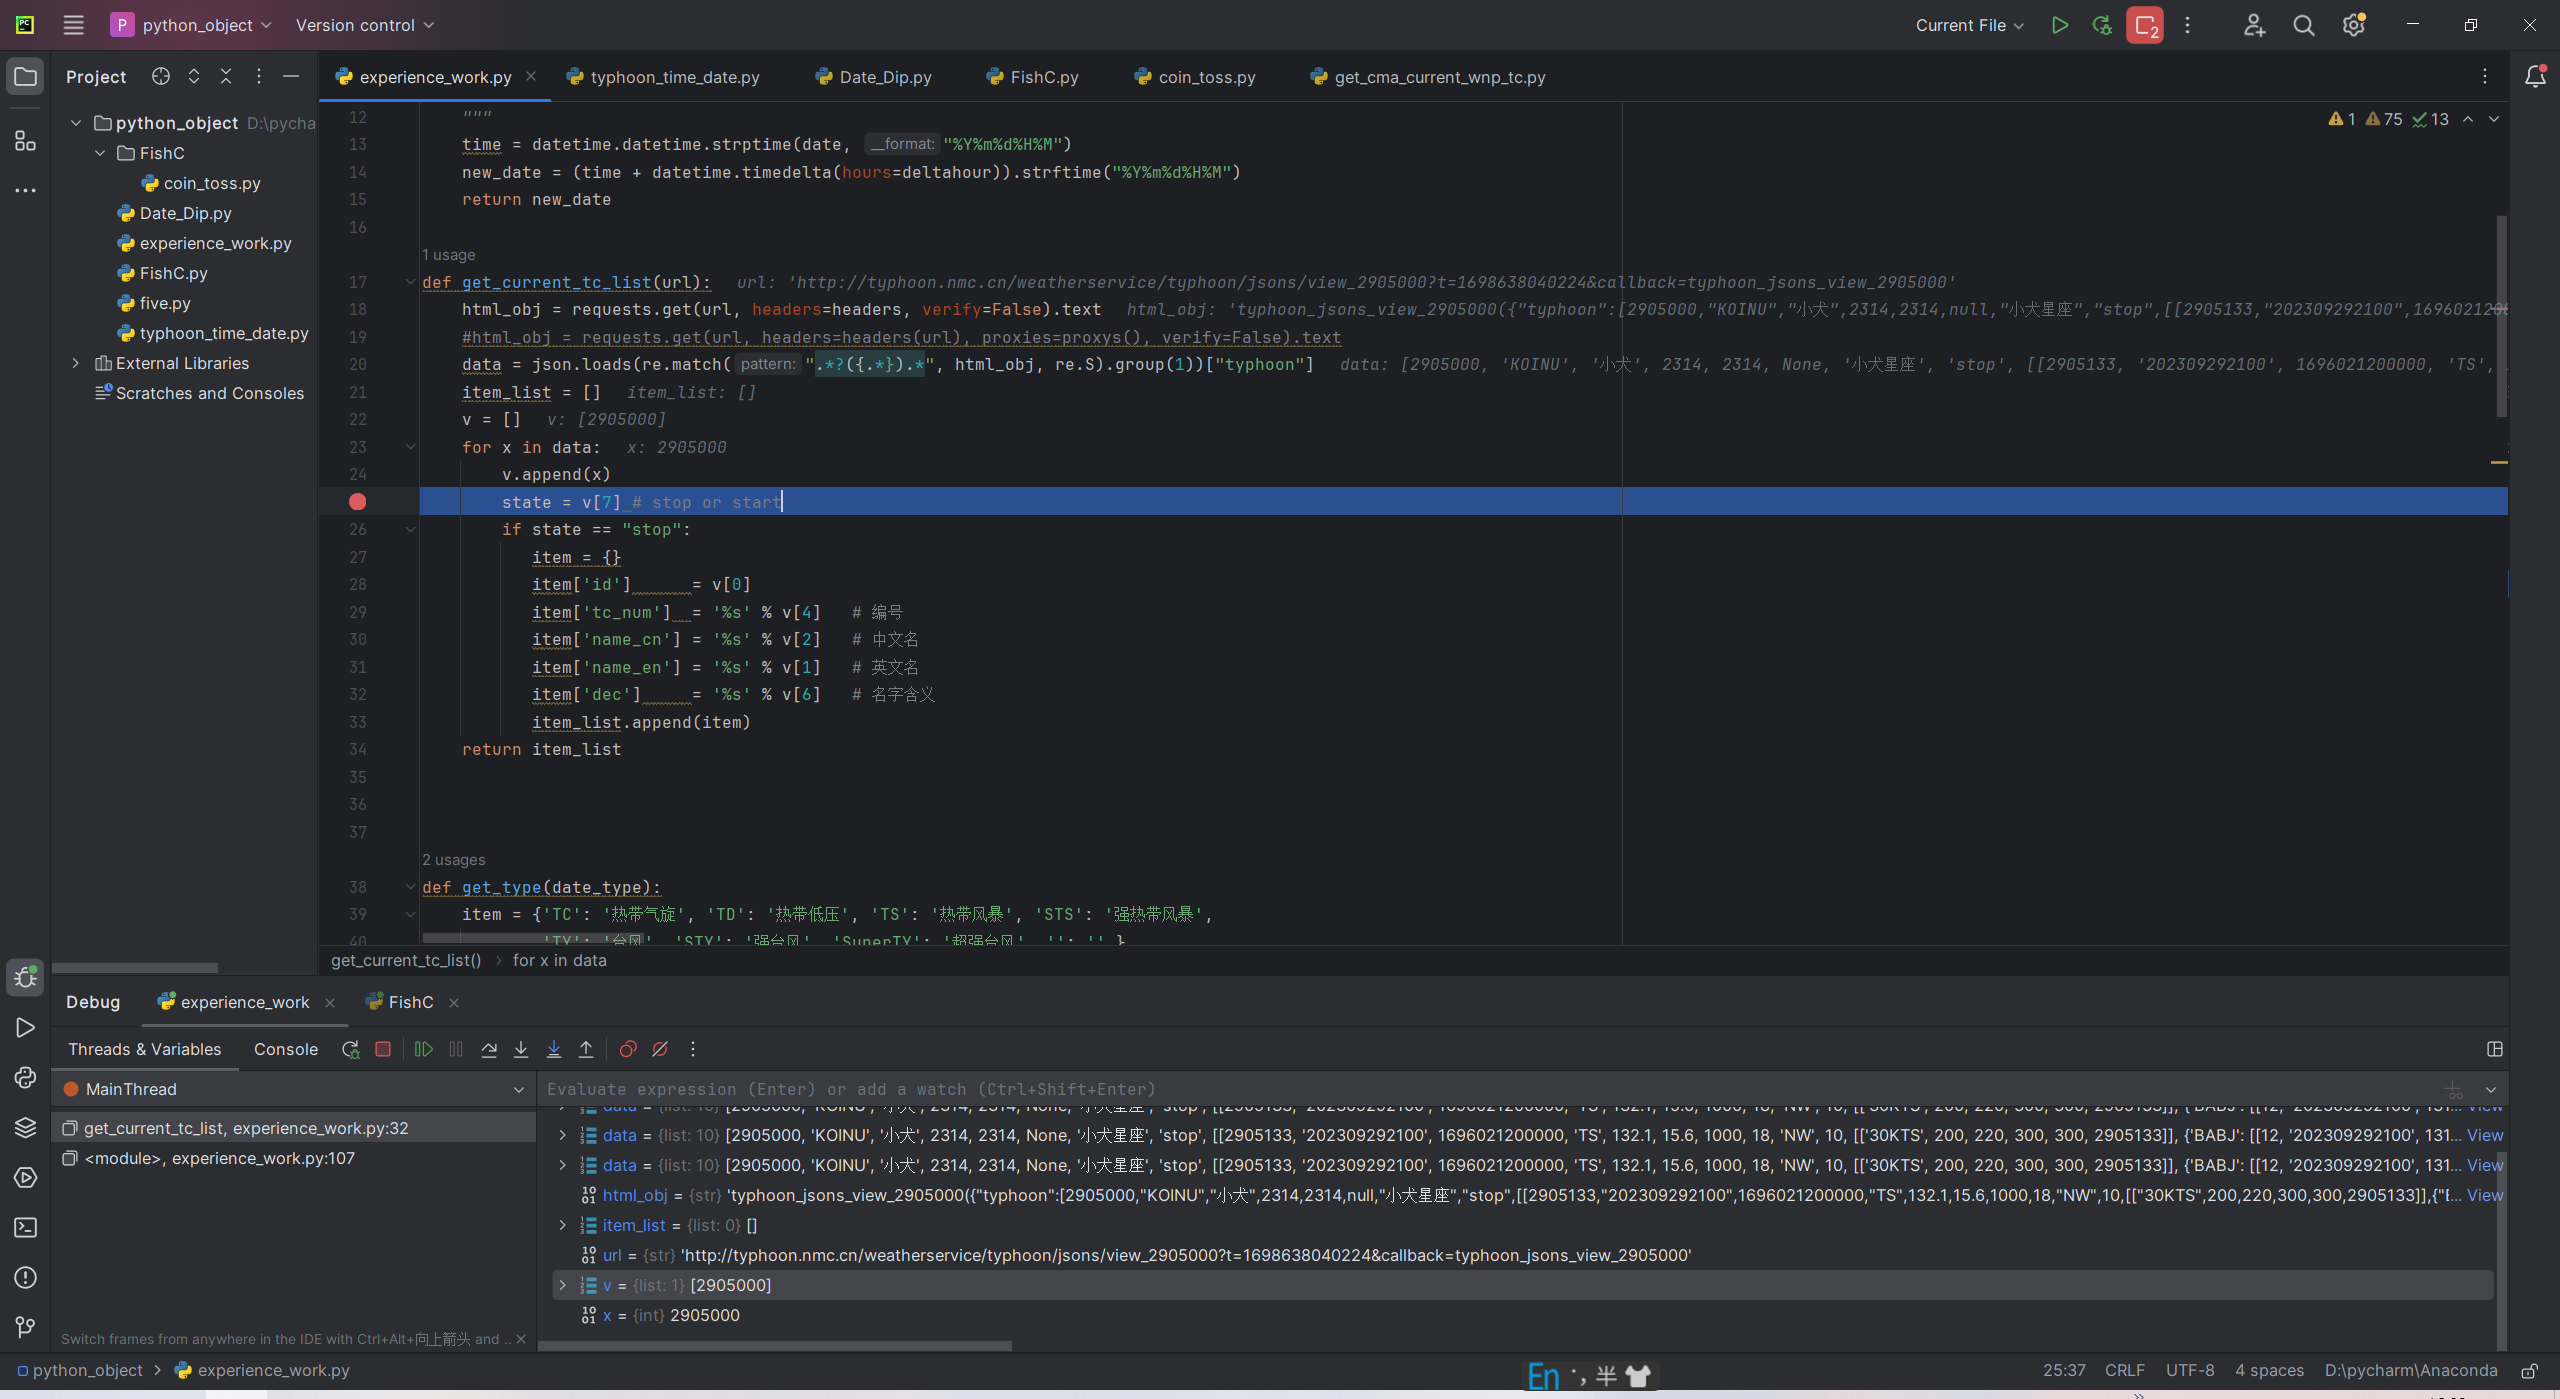Open Code With Me user icon
Image resolution: width=2560 pixels, height=1399 pixels.
coord(2254,25)
